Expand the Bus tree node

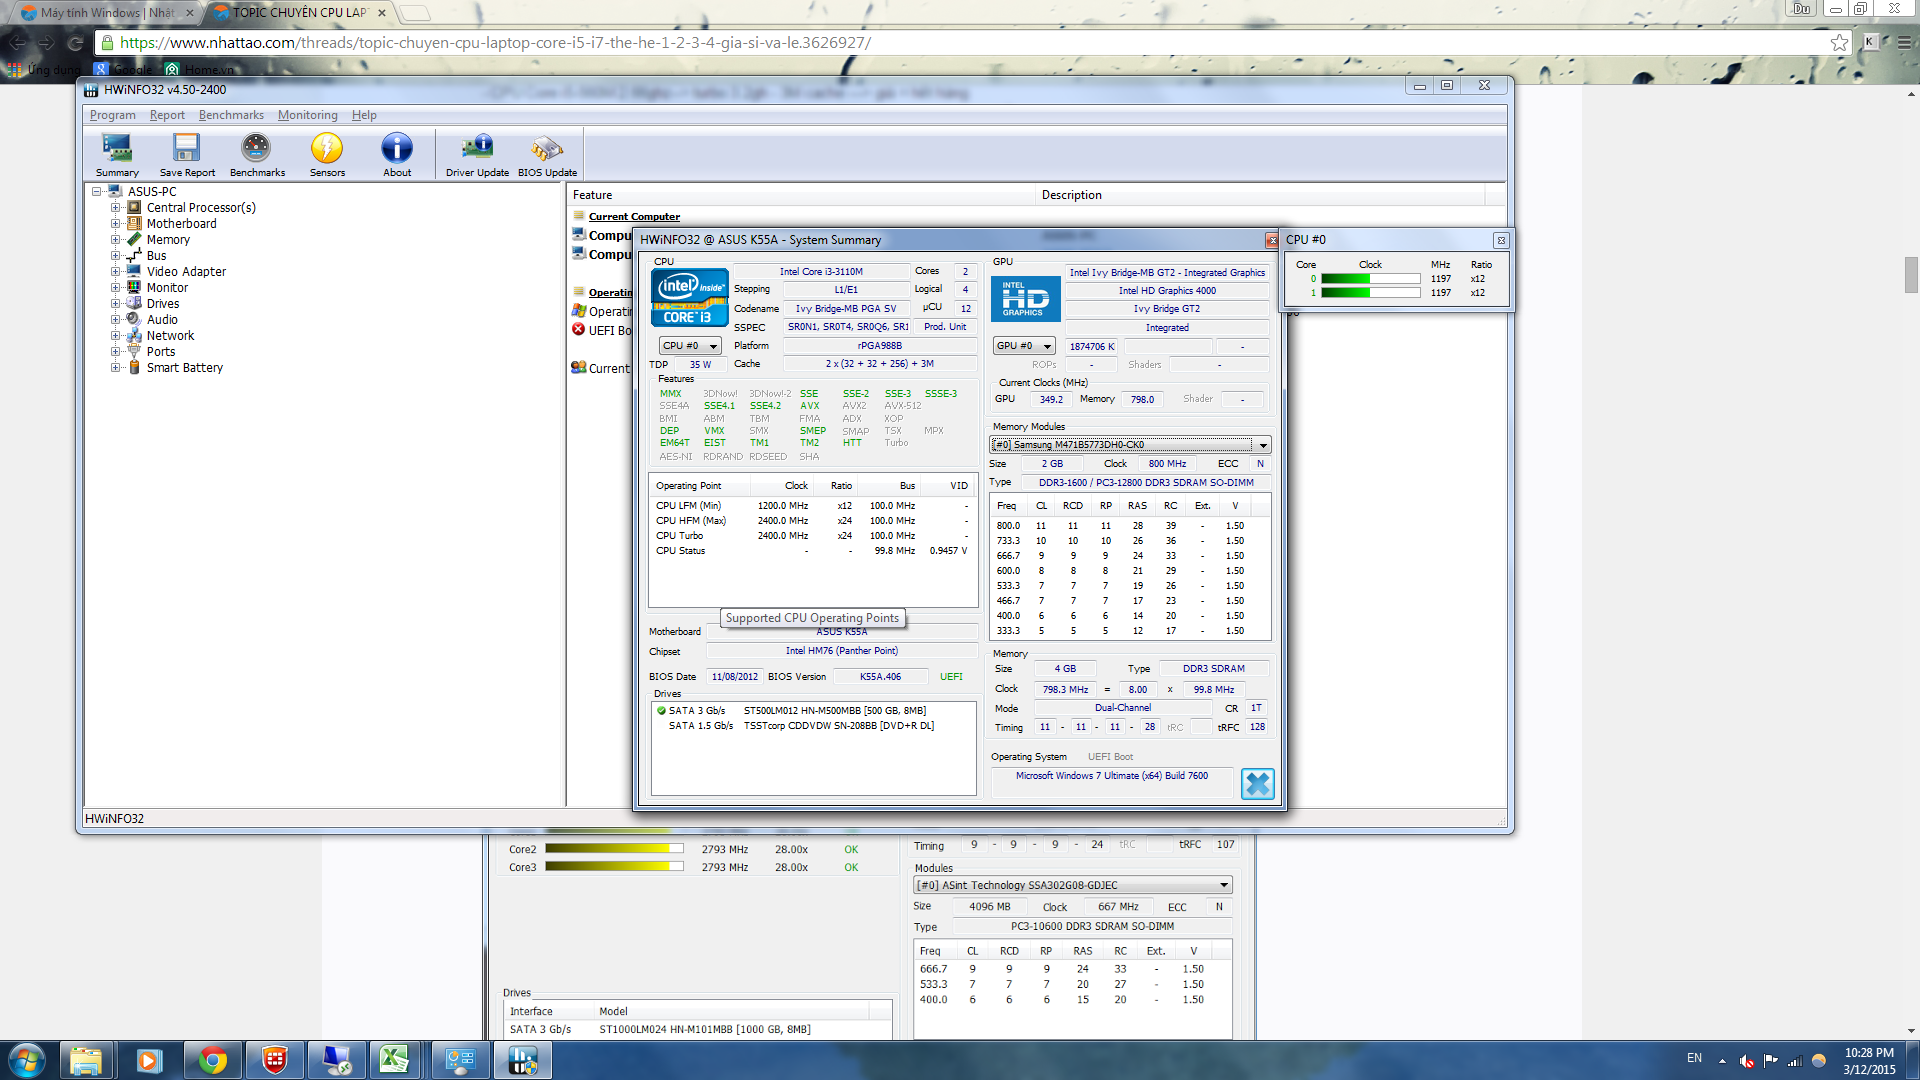pos(115,256)
